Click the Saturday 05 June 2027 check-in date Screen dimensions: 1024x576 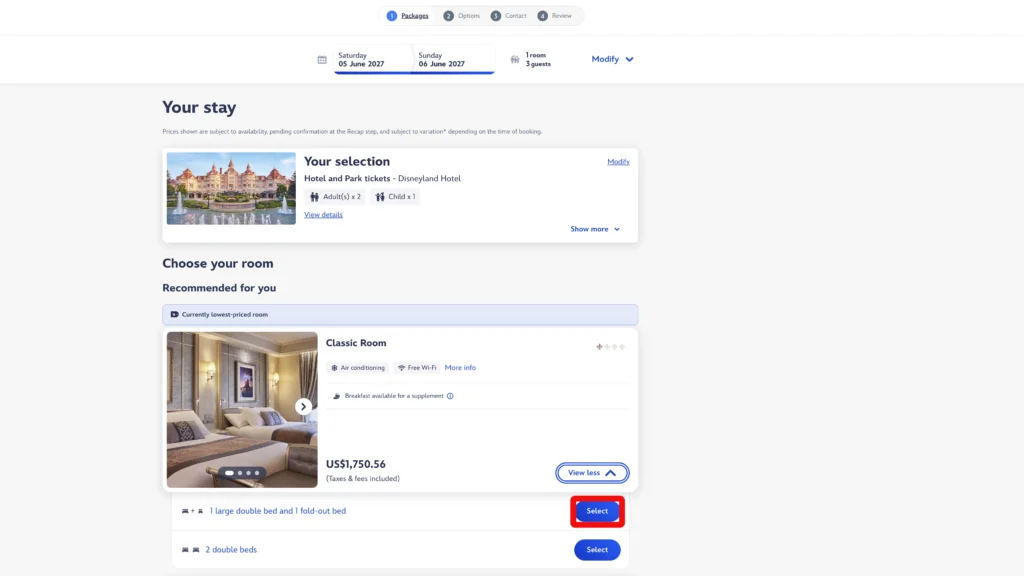(372, 59)
